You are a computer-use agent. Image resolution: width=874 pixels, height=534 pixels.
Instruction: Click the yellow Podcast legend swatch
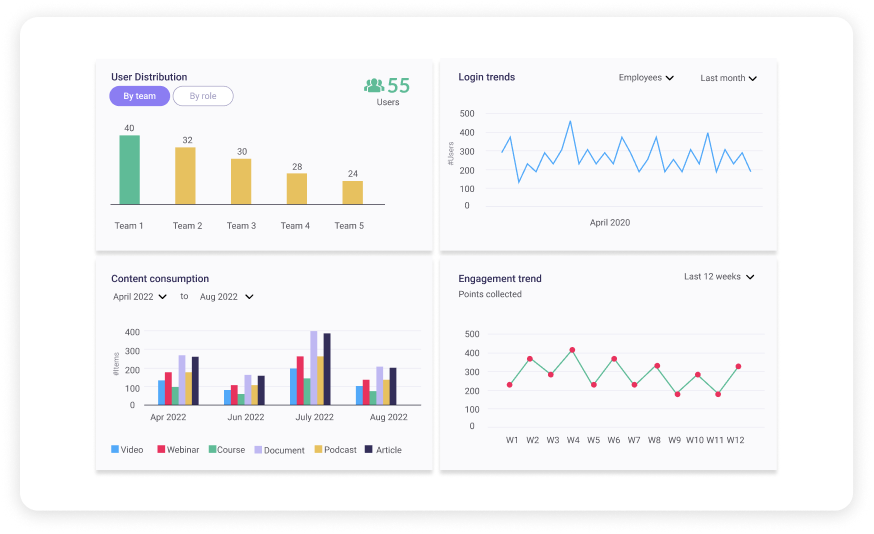tap(319, 450)
